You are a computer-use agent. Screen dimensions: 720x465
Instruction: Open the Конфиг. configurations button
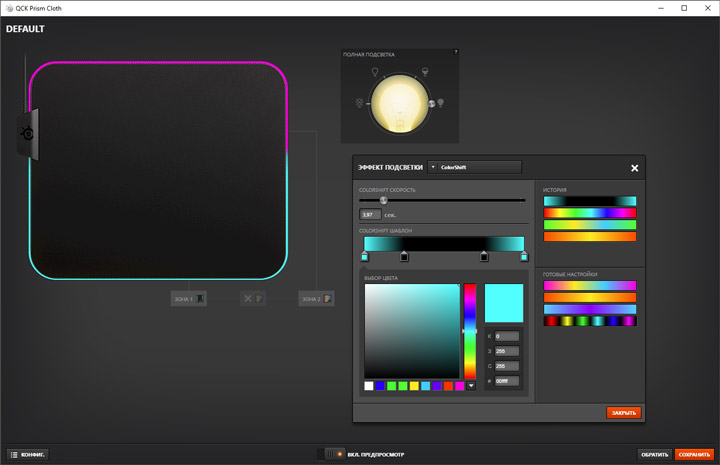click(28, 454)
